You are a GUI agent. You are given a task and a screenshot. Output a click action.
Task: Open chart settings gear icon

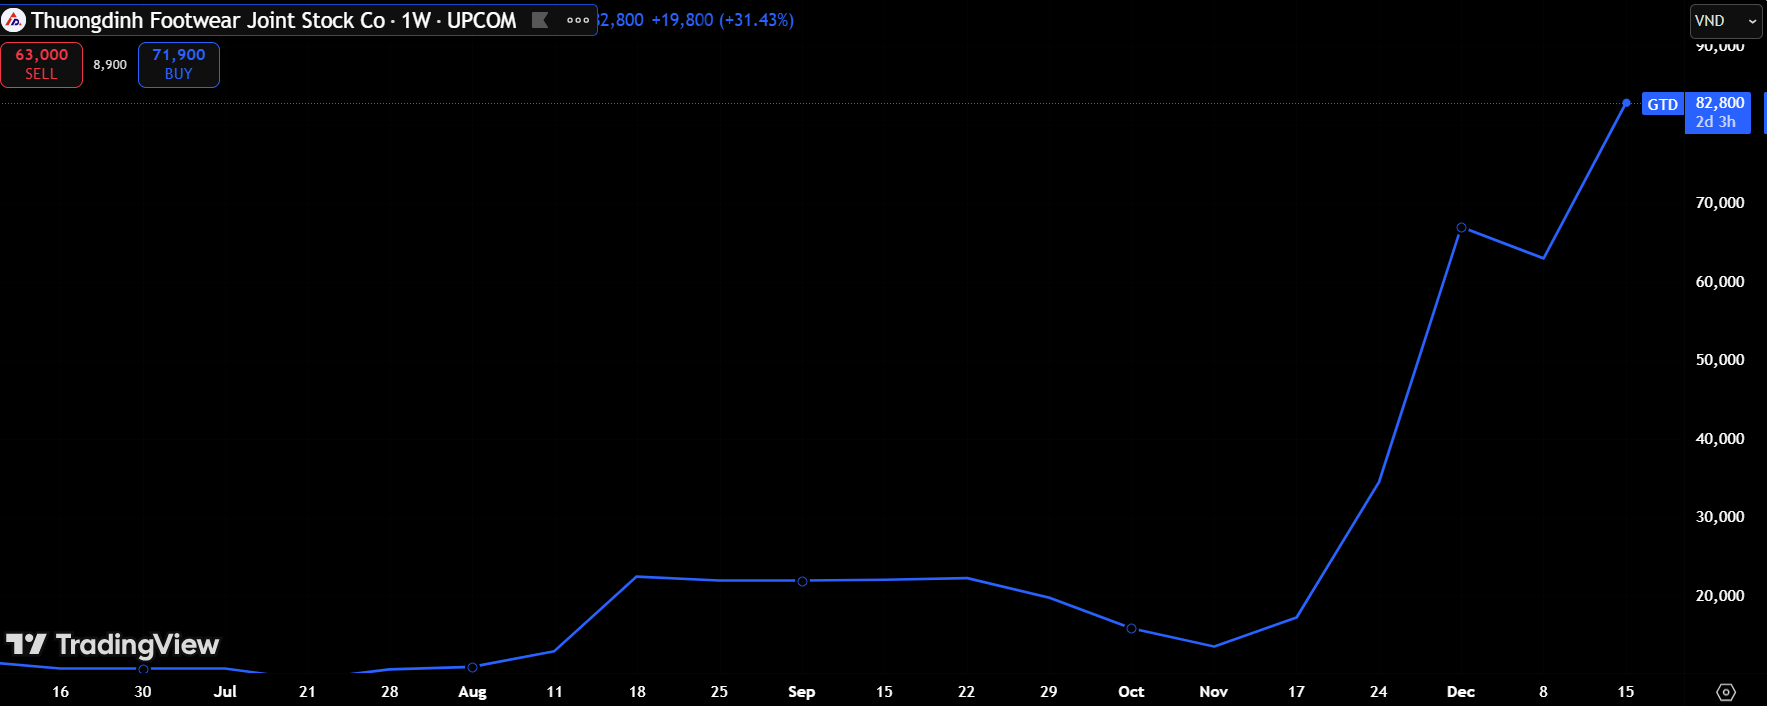(x=1726, y=692)
